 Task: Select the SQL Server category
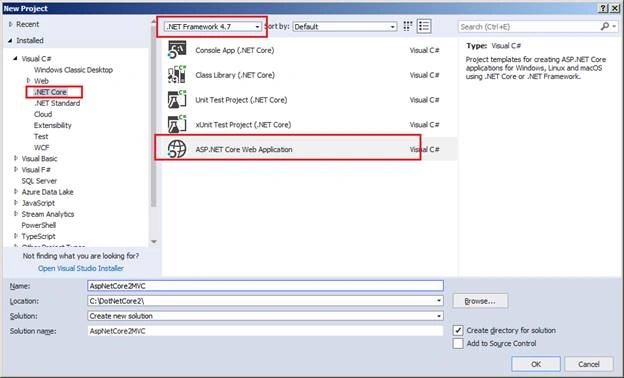click(39, 181)
